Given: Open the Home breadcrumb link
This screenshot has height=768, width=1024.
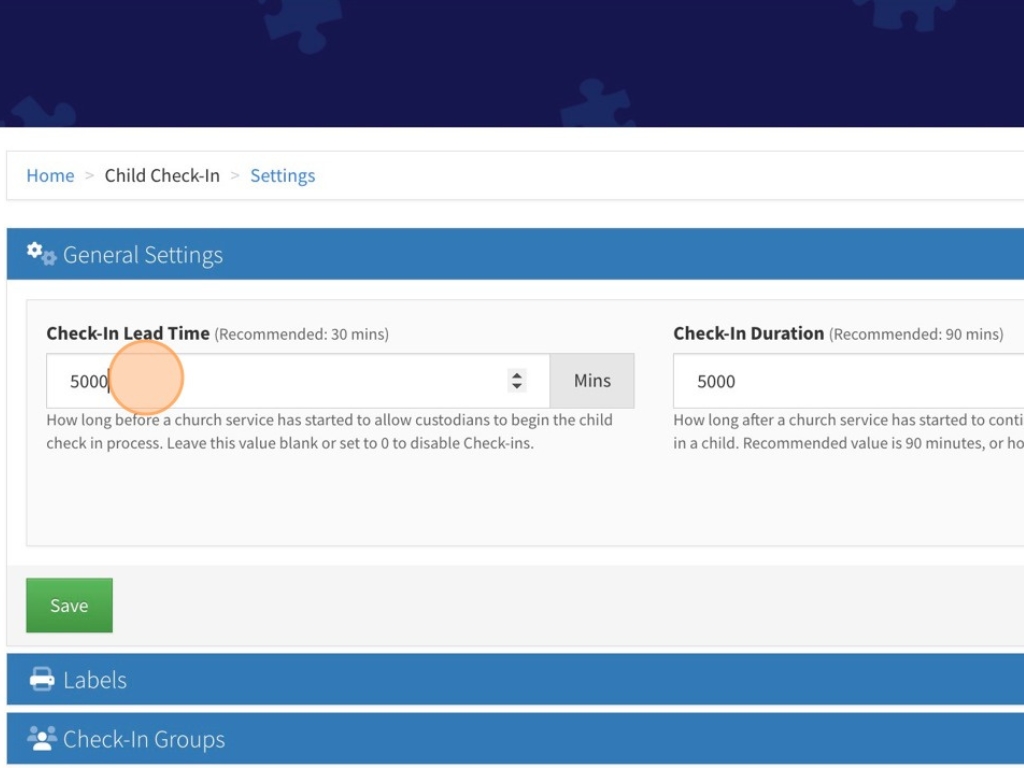Looking at the screenshot, I should click(x=50, y=175).
